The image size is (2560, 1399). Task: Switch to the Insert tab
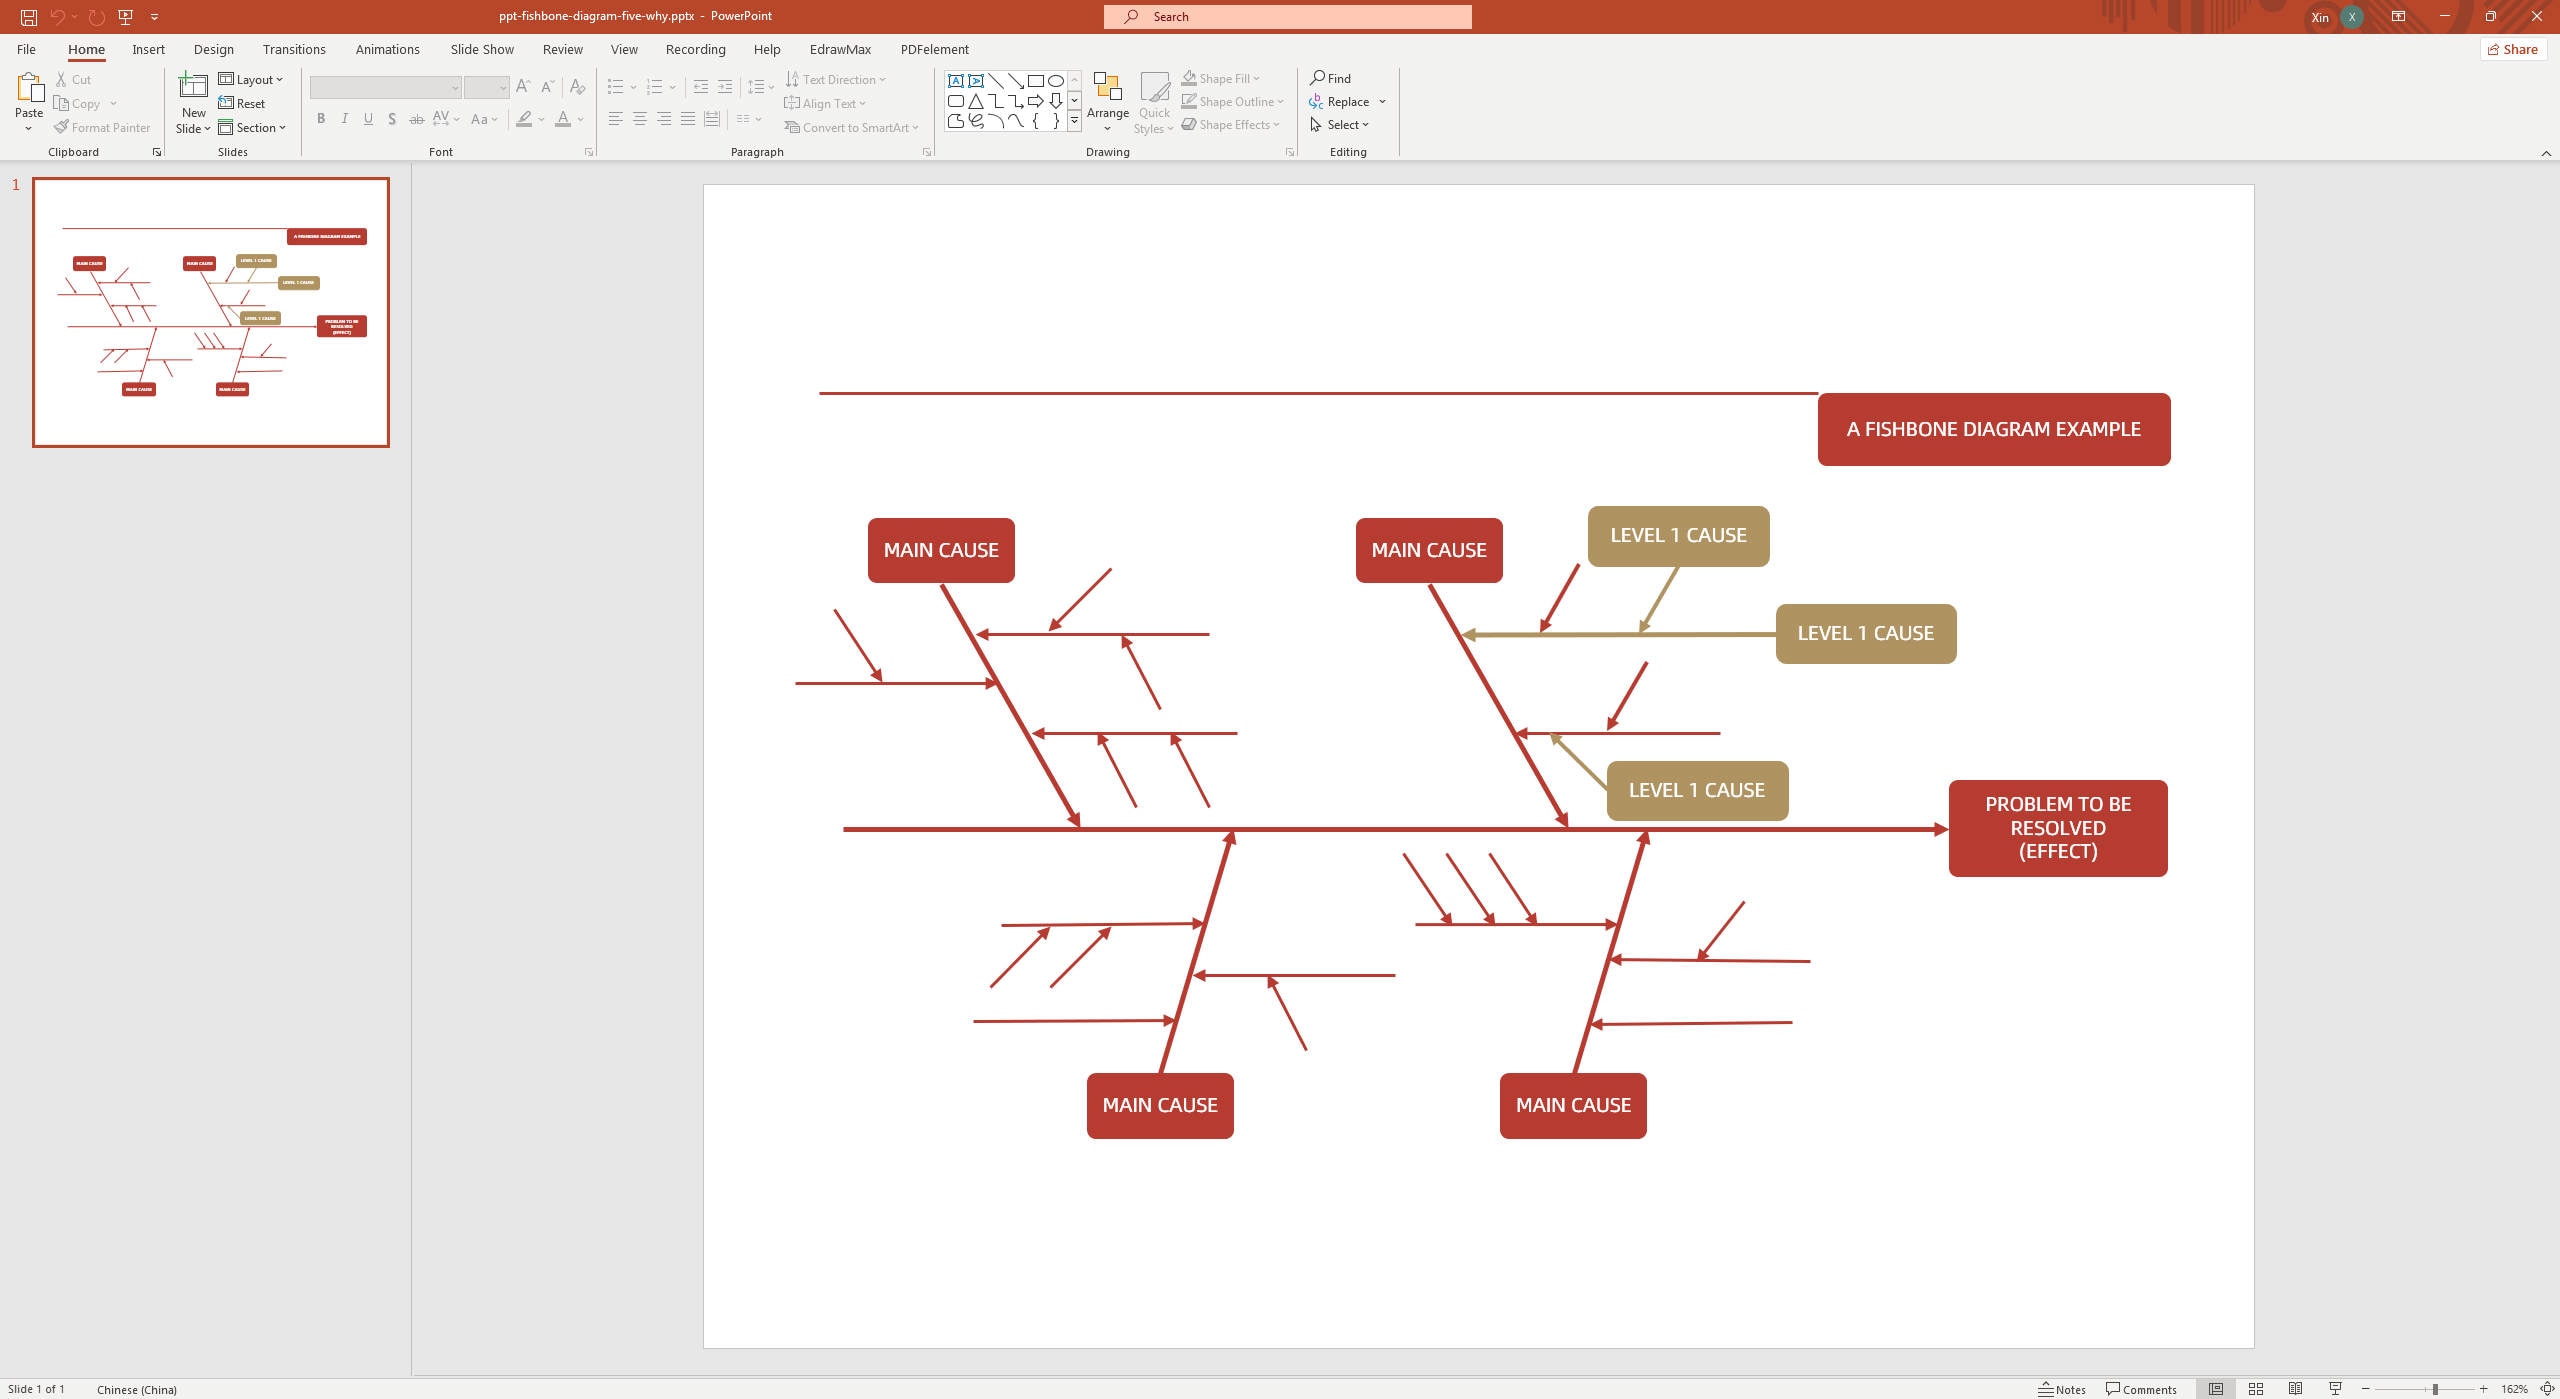(x=148, y=49)
